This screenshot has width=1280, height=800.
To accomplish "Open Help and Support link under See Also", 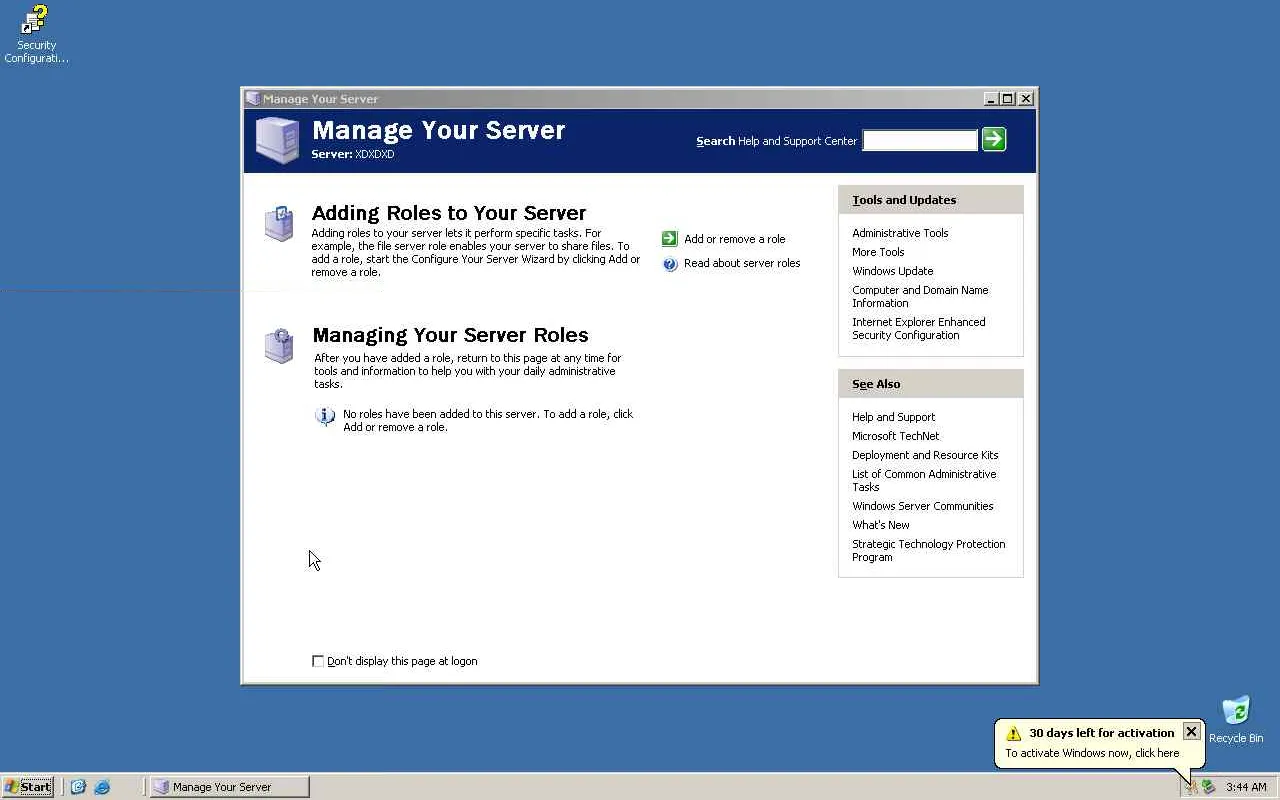I will [x=893, y=417].
